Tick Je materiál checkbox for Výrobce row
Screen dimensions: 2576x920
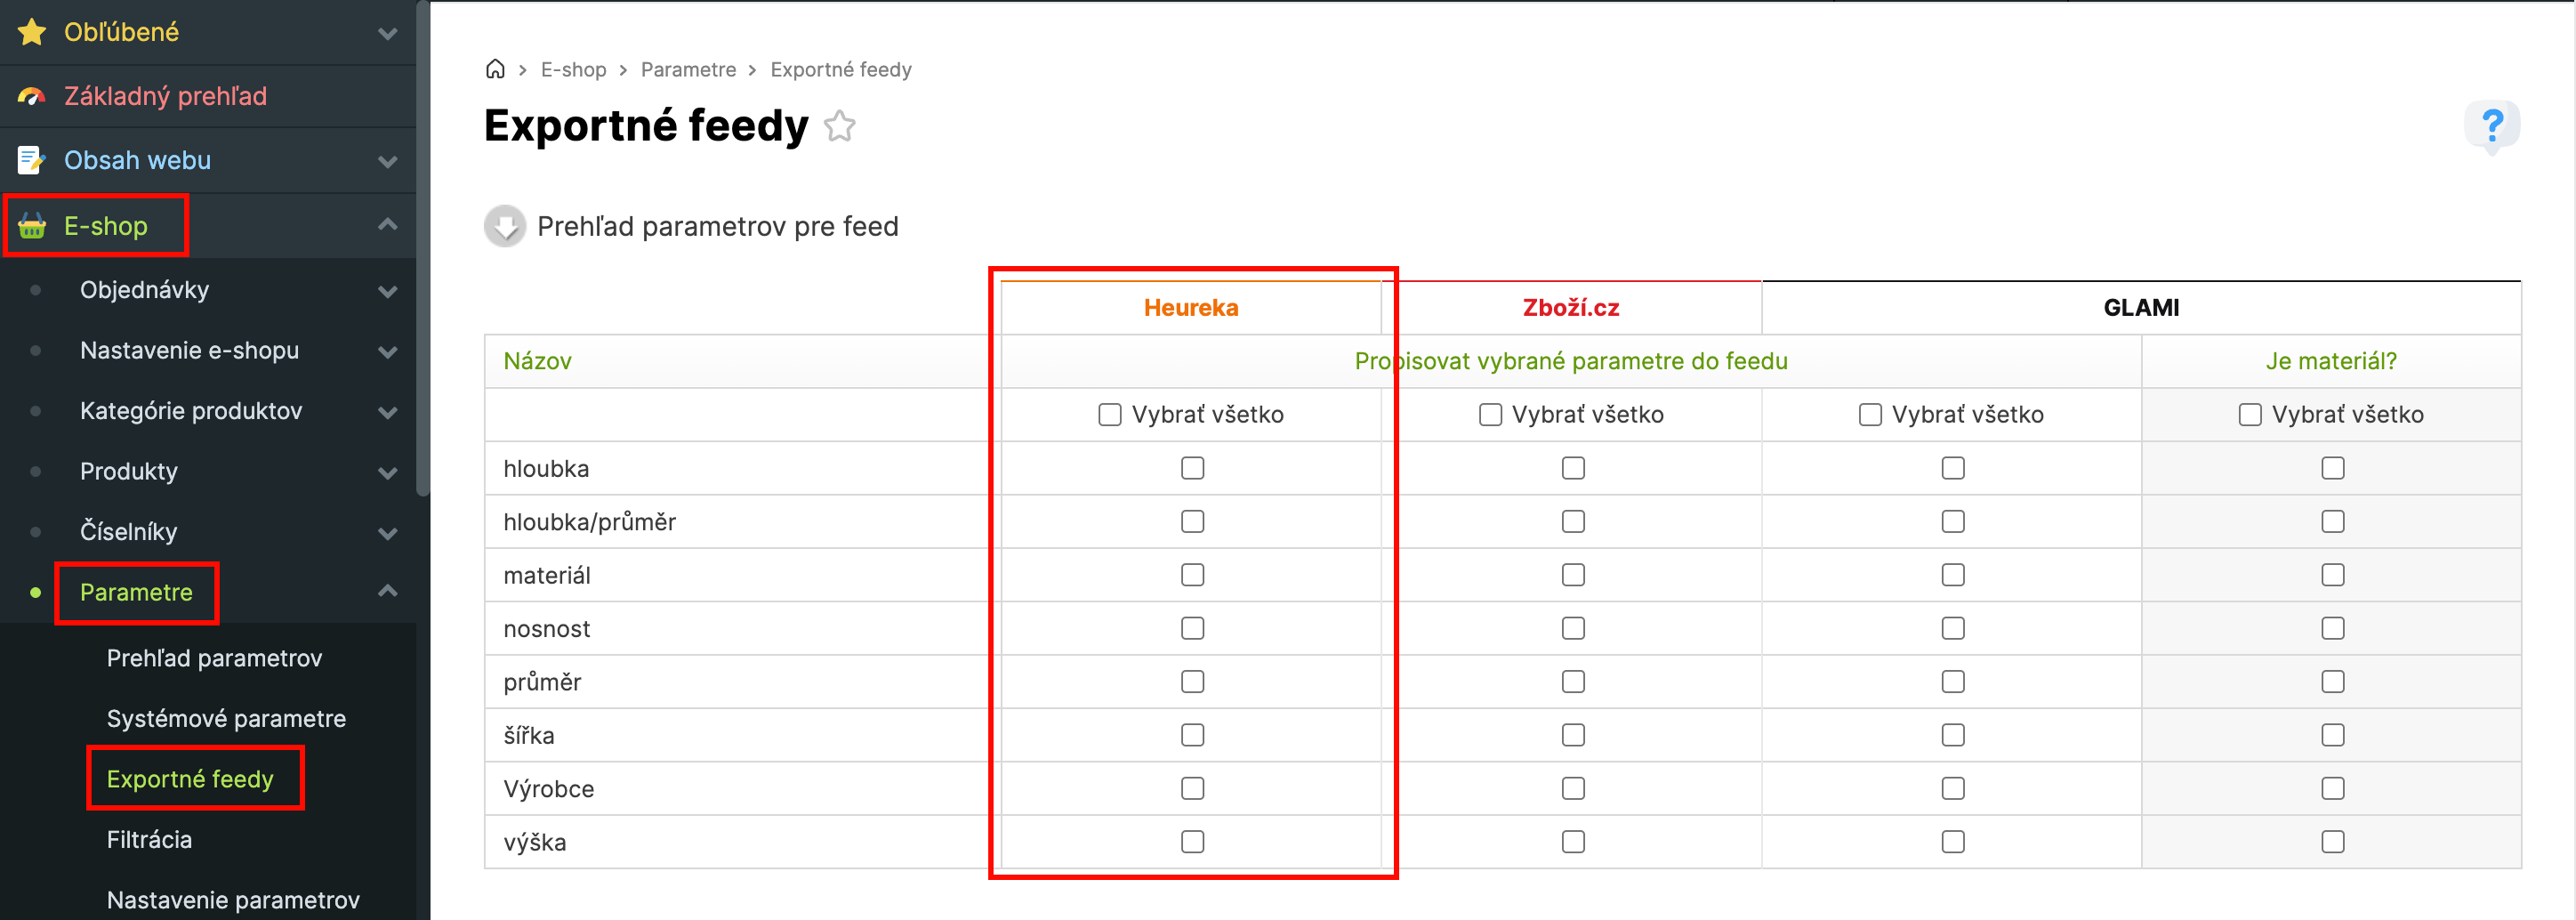[2332, 789]
